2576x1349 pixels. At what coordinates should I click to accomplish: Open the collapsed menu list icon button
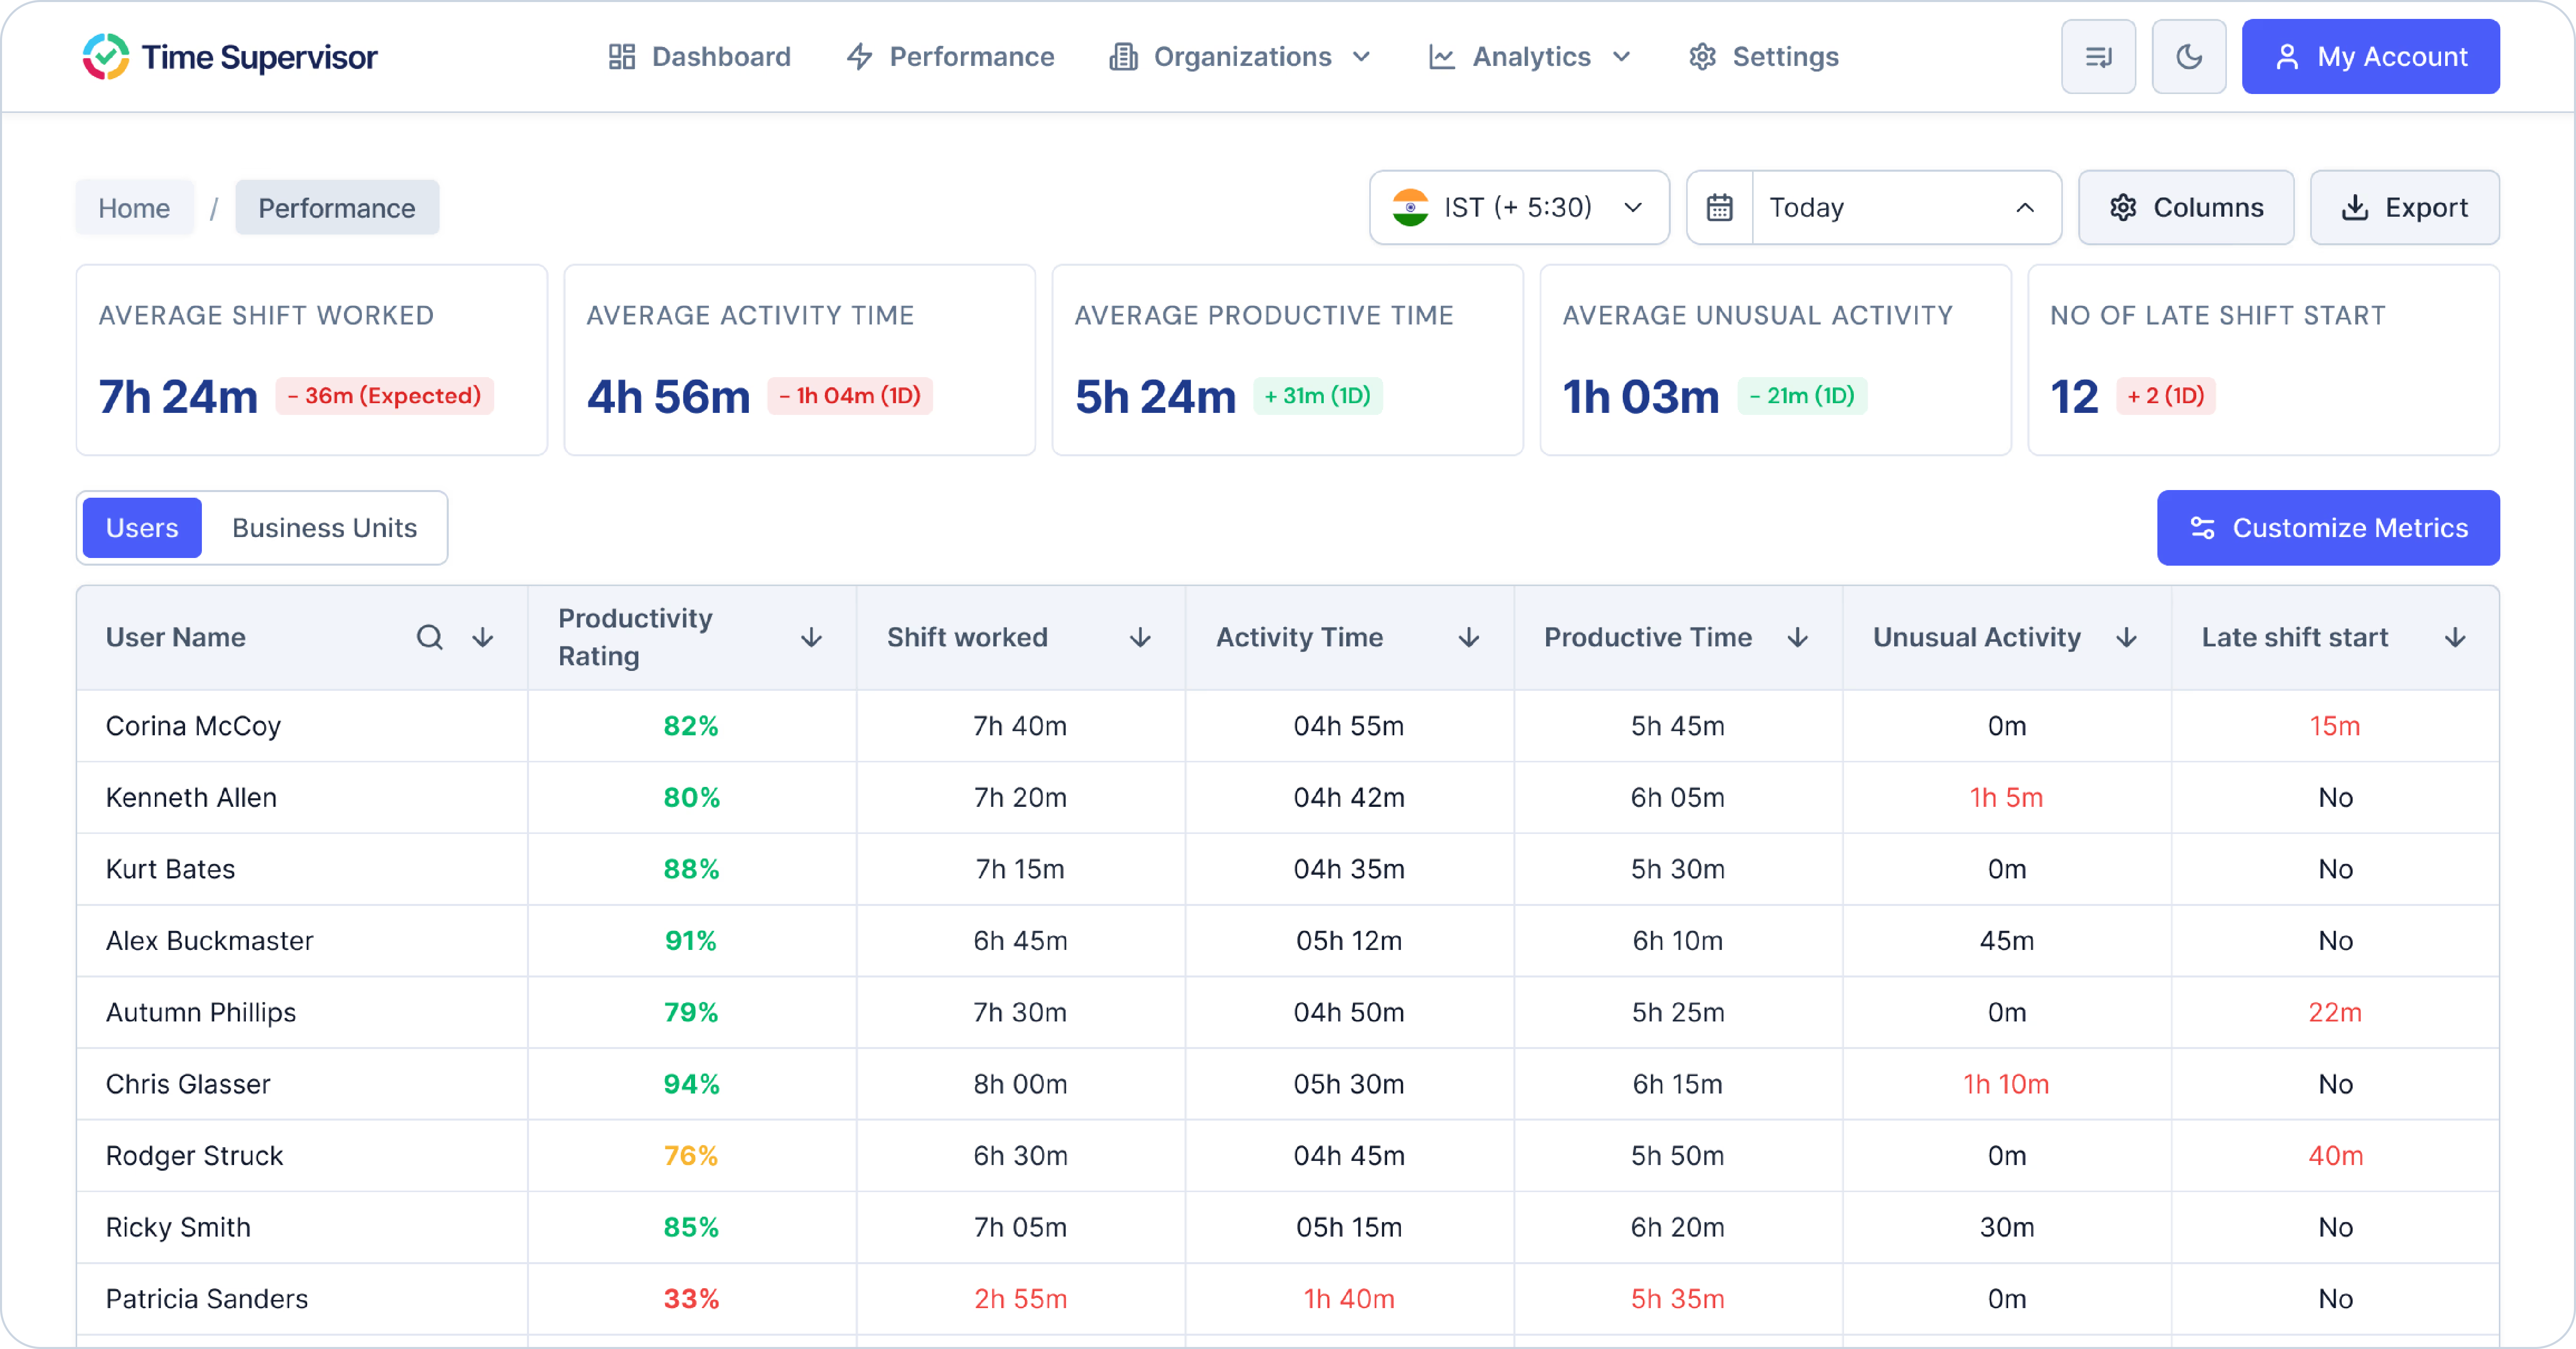pos(2097,56)
